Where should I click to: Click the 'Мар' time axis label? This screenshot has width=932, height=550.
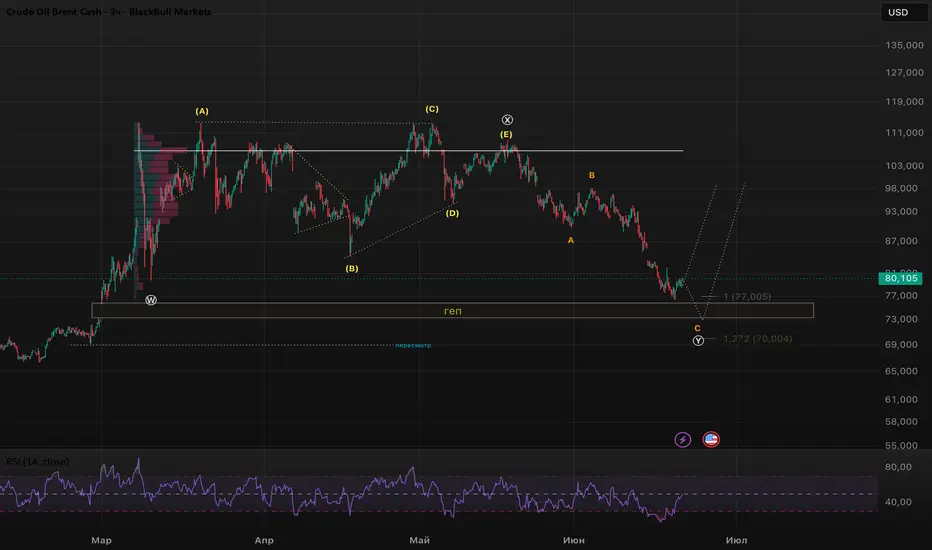tap(101, 540)
